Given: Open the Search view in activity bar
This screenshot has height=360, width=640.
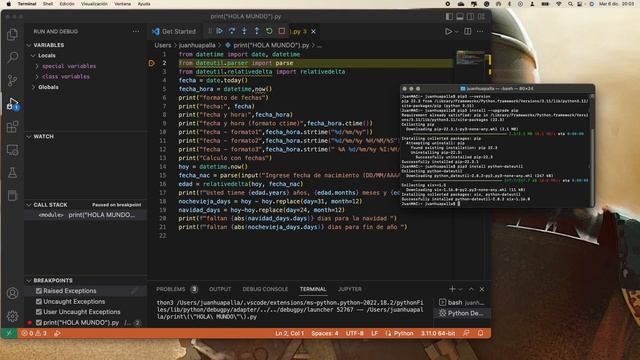Looking at the screenshot, I should (12, 57).
